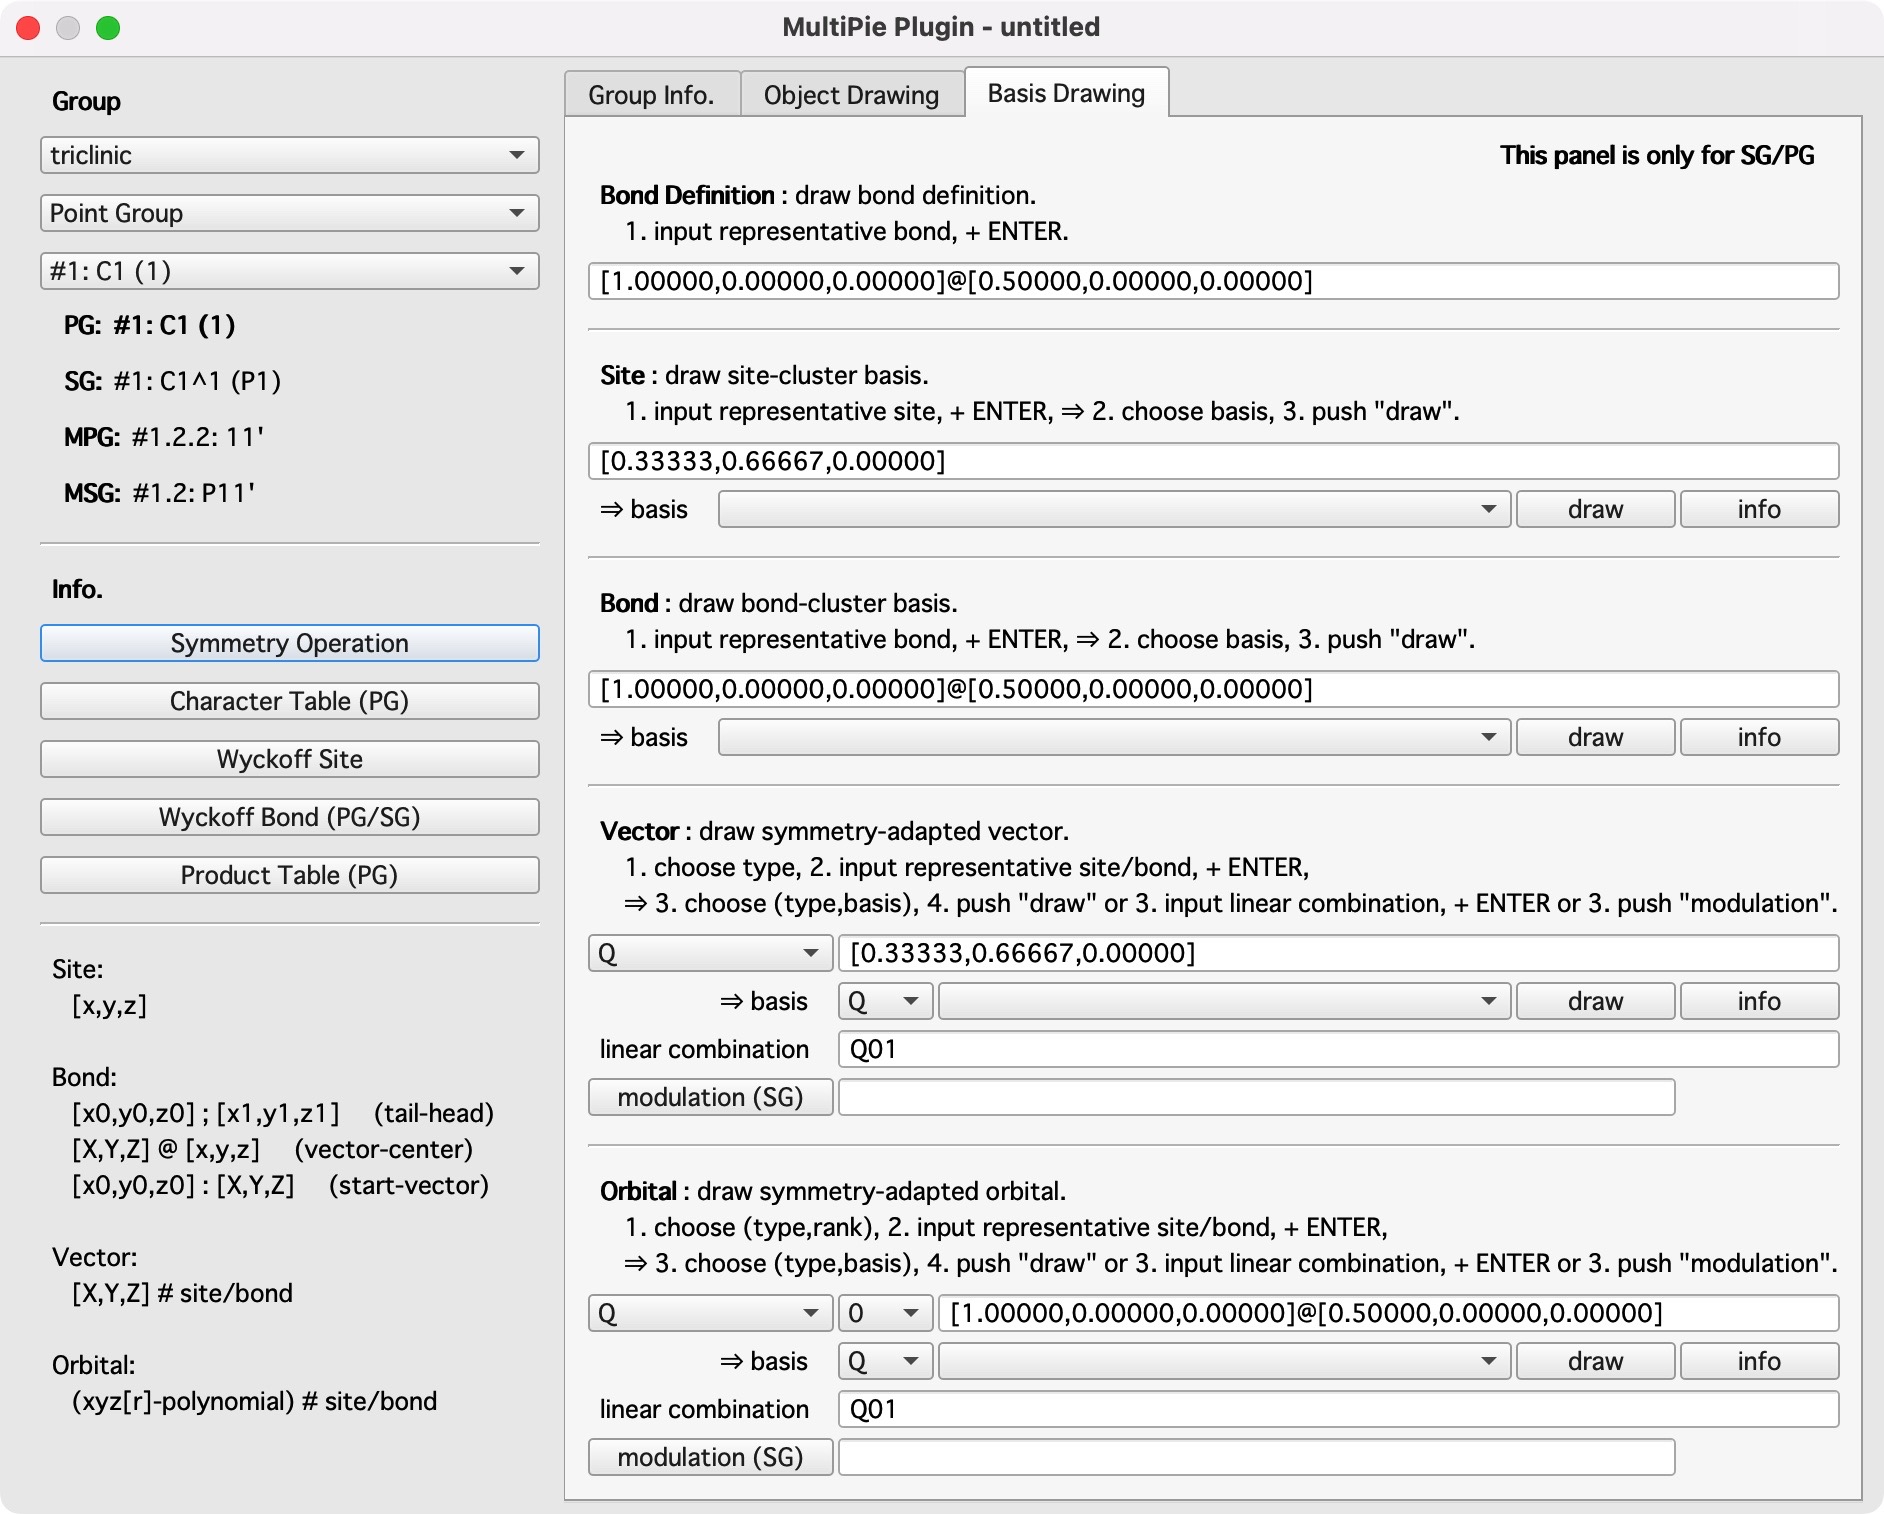
Task: Expand the Bond basis dropdown
Action: point(1113,737)
